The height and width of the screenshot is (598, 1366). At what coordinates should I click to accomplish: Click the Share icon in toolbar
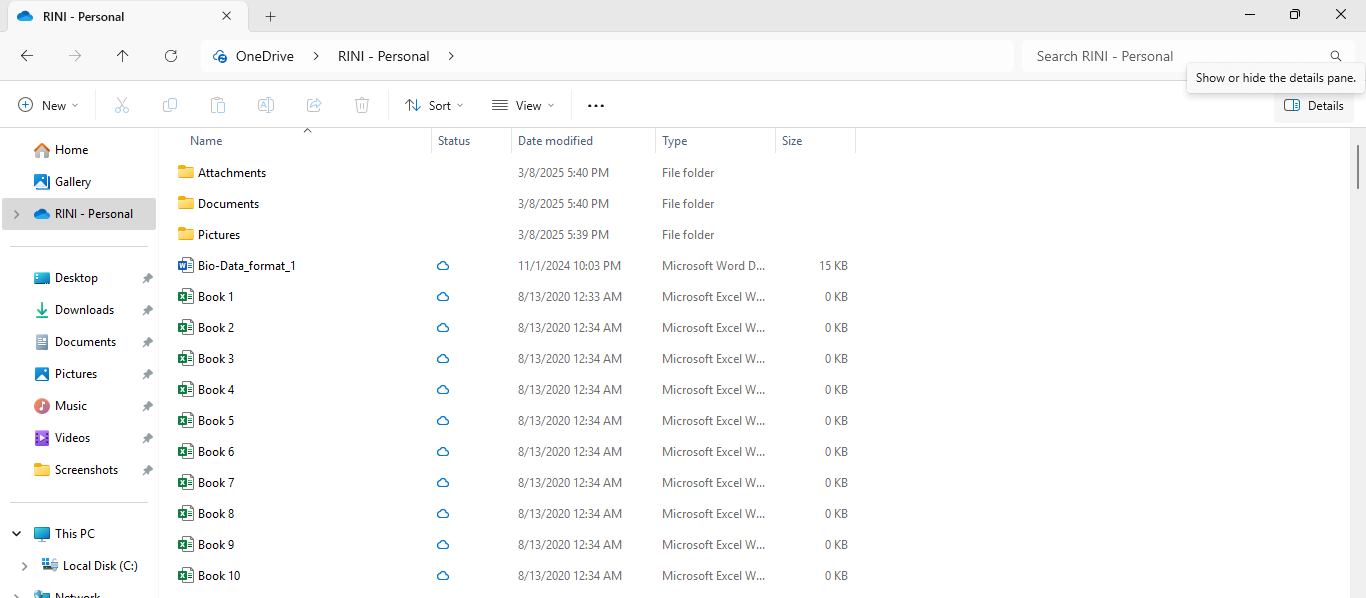(314, 105)
